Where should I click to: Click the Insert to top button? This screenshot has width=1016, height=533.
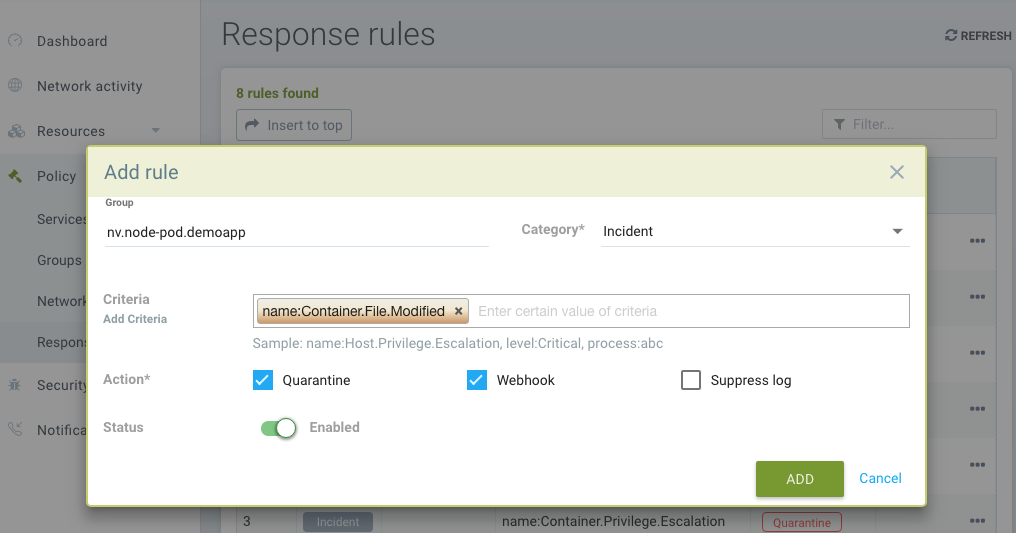(x=294, y=125)
